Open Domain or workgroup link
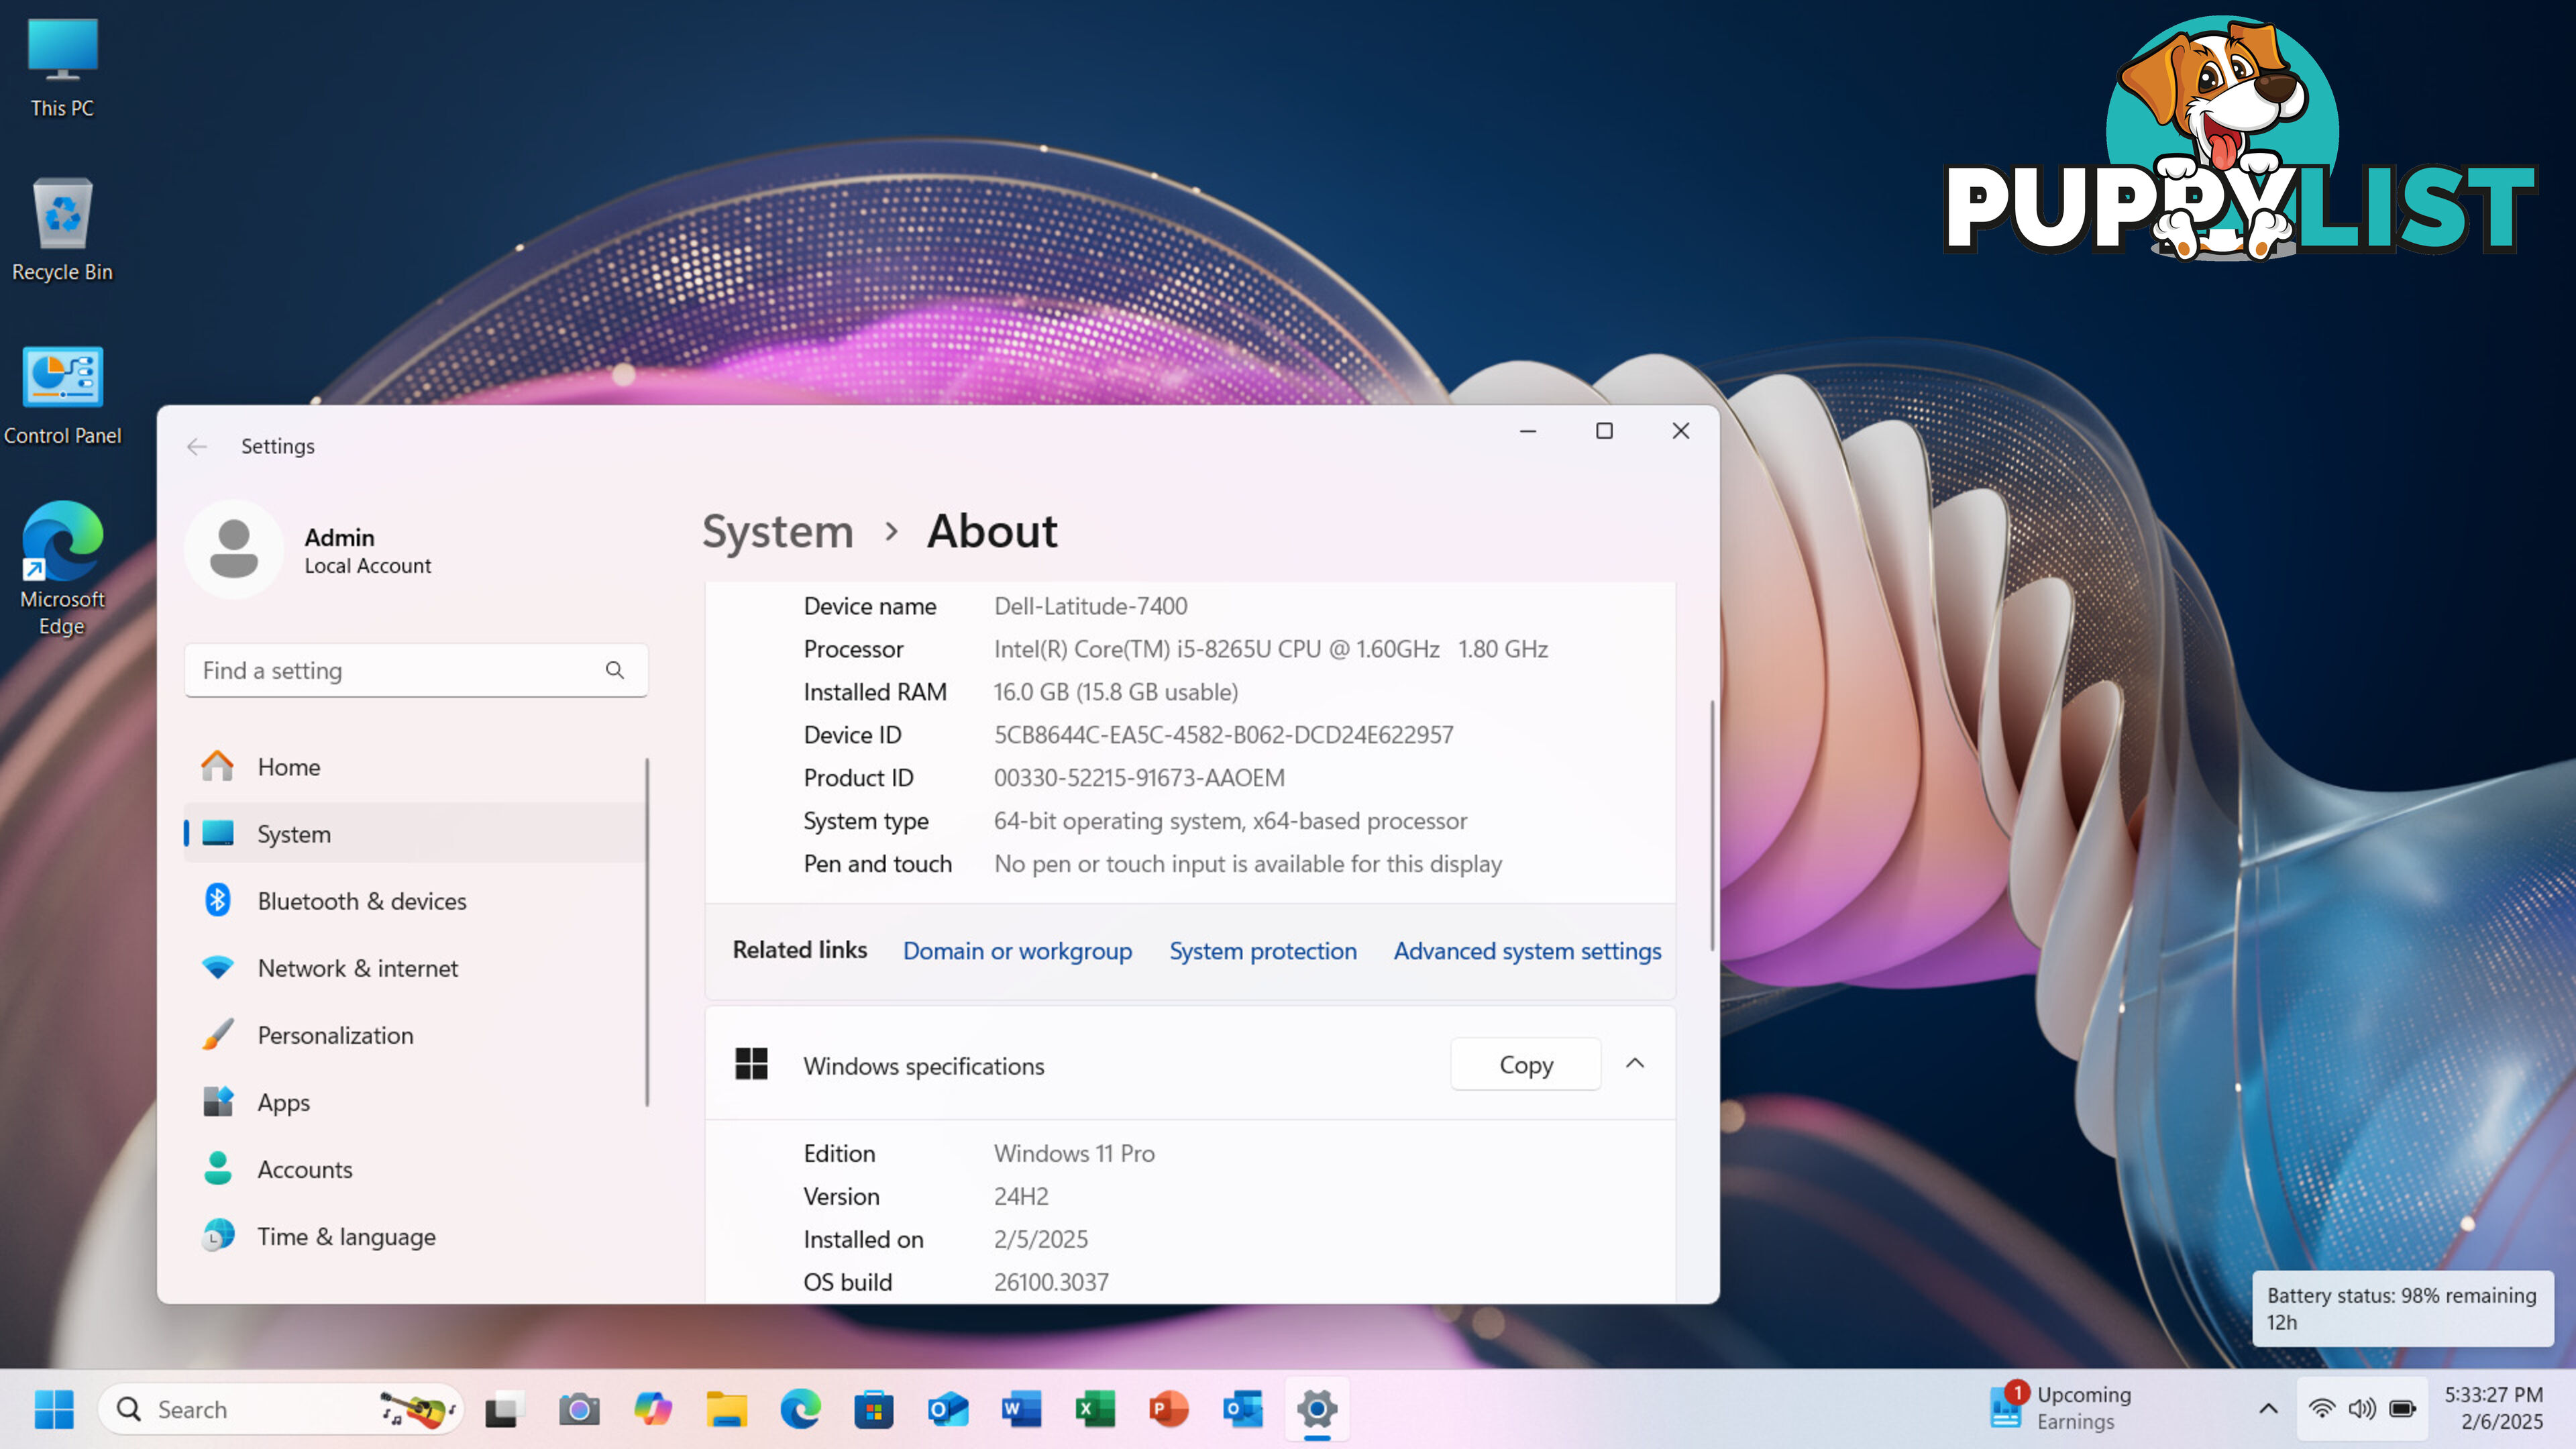This screenshot has height=1449, width=2576. click(1017, 951)
